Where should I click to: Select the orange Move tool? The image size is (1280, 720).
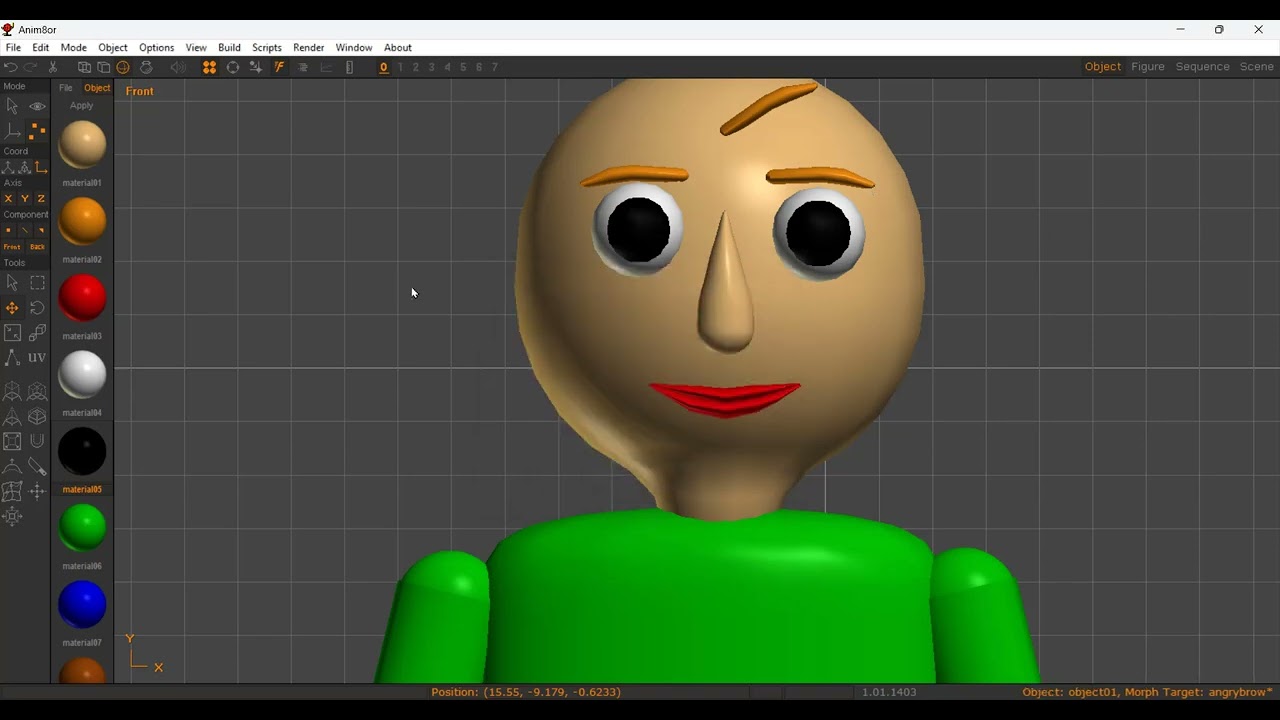tap(12, 308)
